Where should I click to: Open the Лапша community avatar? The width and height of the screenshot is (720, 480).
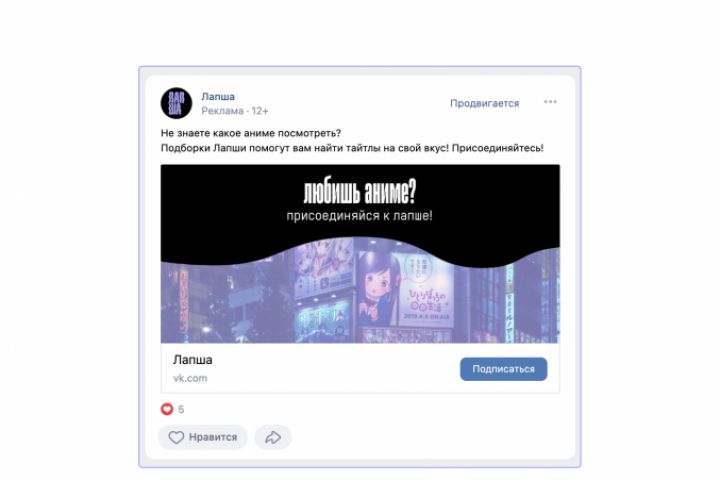[x=176, y=103]
